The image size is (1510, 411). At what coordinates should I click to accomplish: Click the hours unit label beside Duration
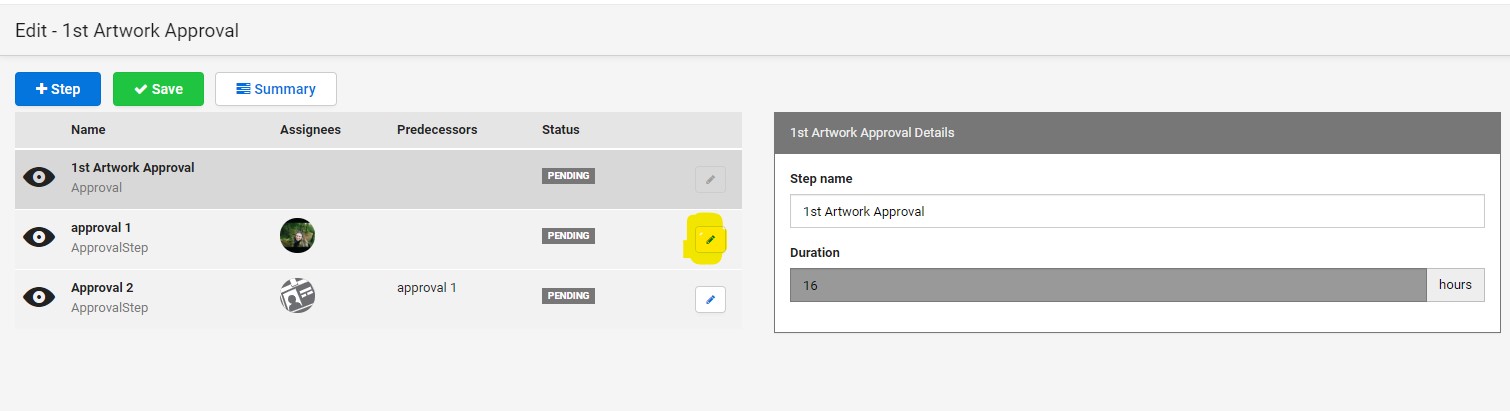coord(1455,285)
